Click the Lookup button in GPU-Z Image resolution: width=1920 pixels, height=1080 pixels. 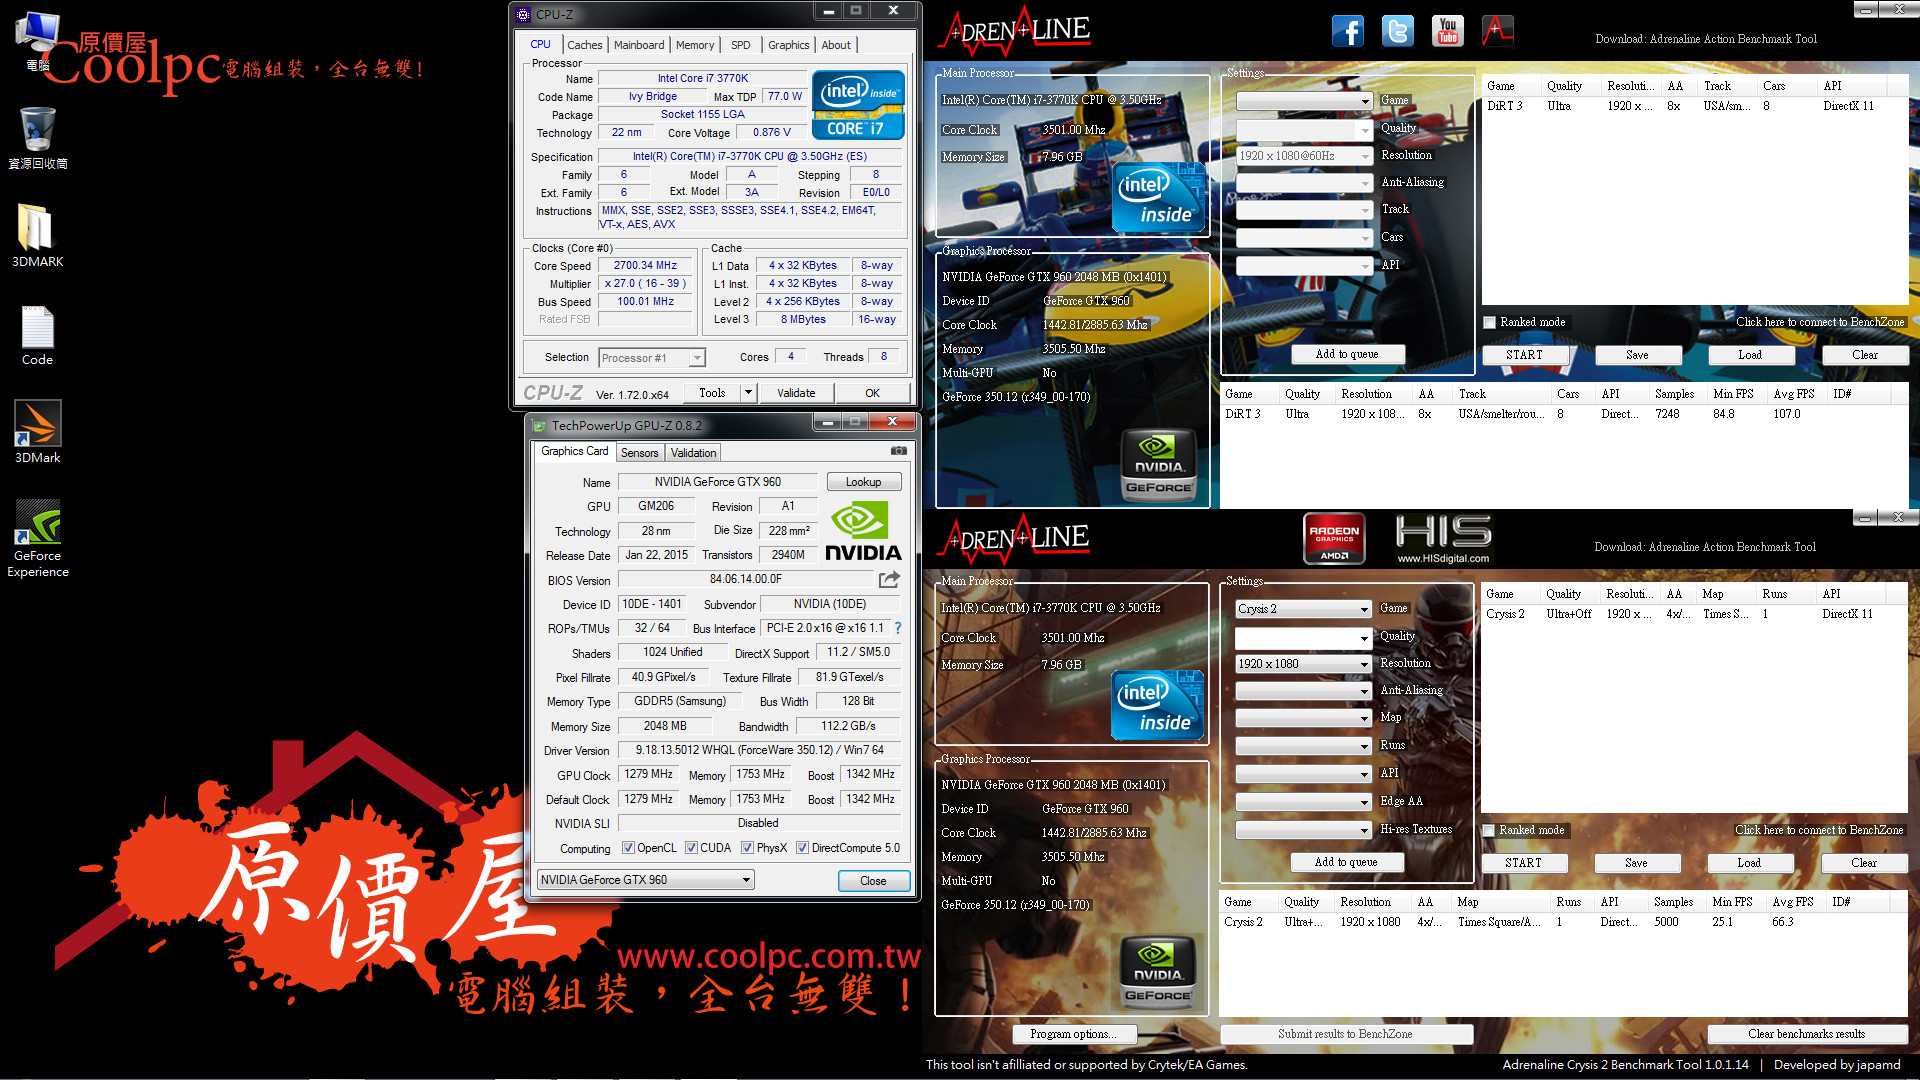(863, 482)
